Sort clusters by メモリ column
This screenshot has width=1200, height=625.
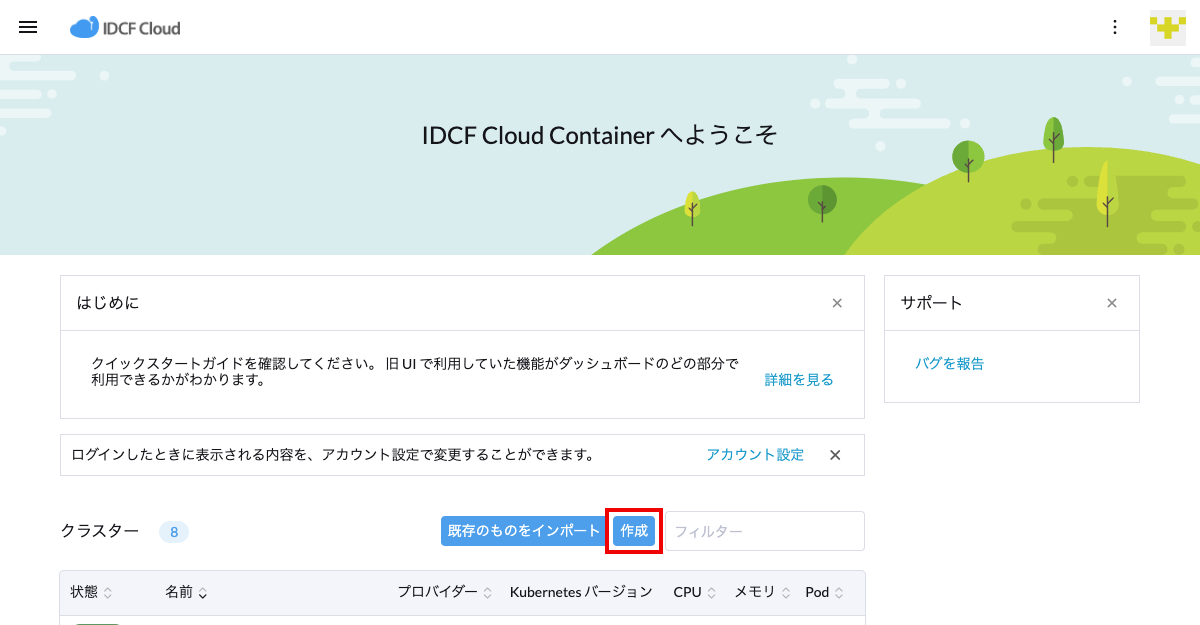762,592
